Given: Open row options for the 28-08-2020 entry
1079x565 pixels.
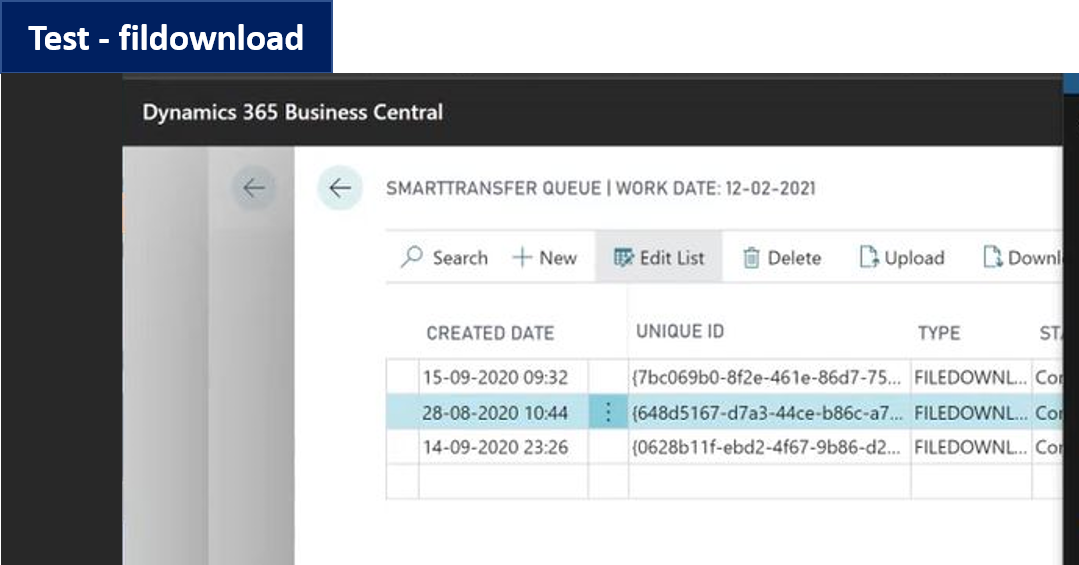Looking at the screenshot, I should [x=608, y=412].
